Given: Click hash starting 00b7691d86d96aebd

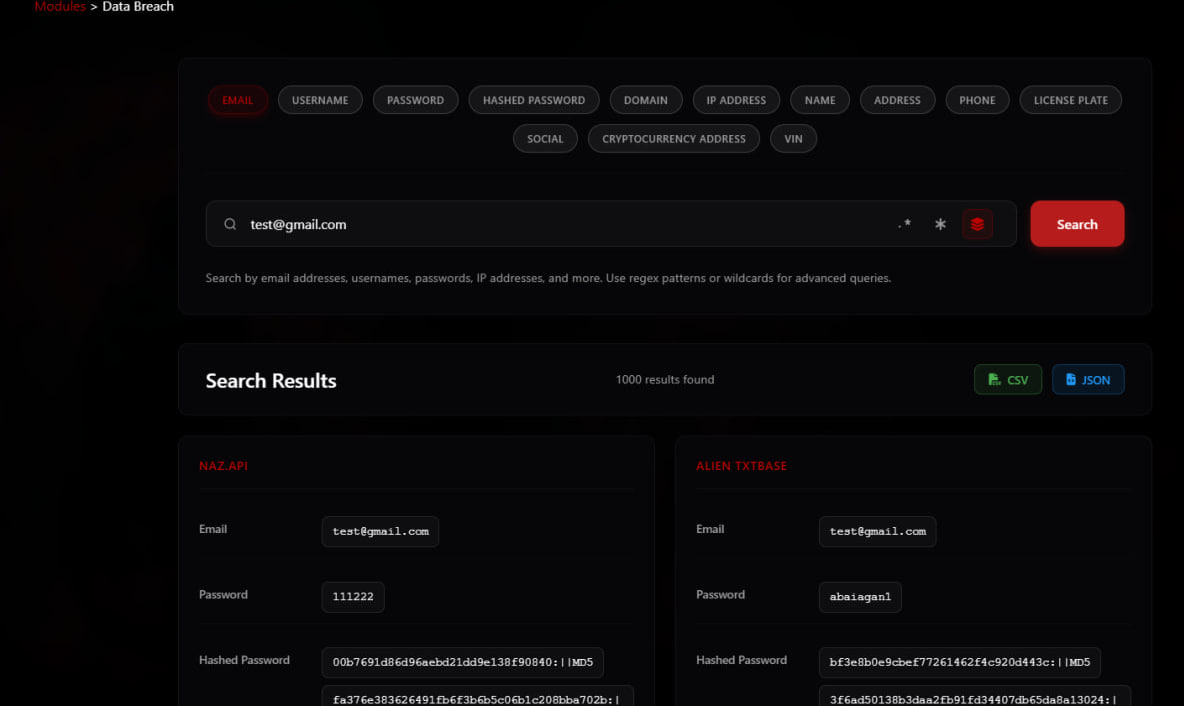Looking at the screenshot, I should 462,662.
